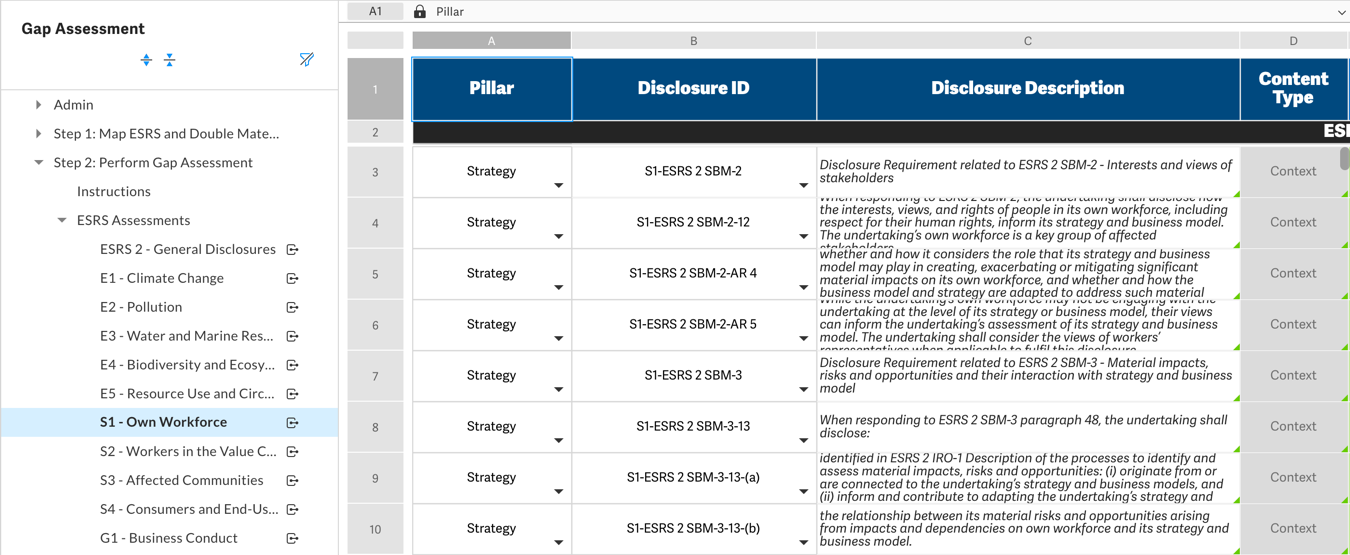The image size is (1350, 555).
Task: Open Pillar dropdown in row 3
Action: click(559, 186)
